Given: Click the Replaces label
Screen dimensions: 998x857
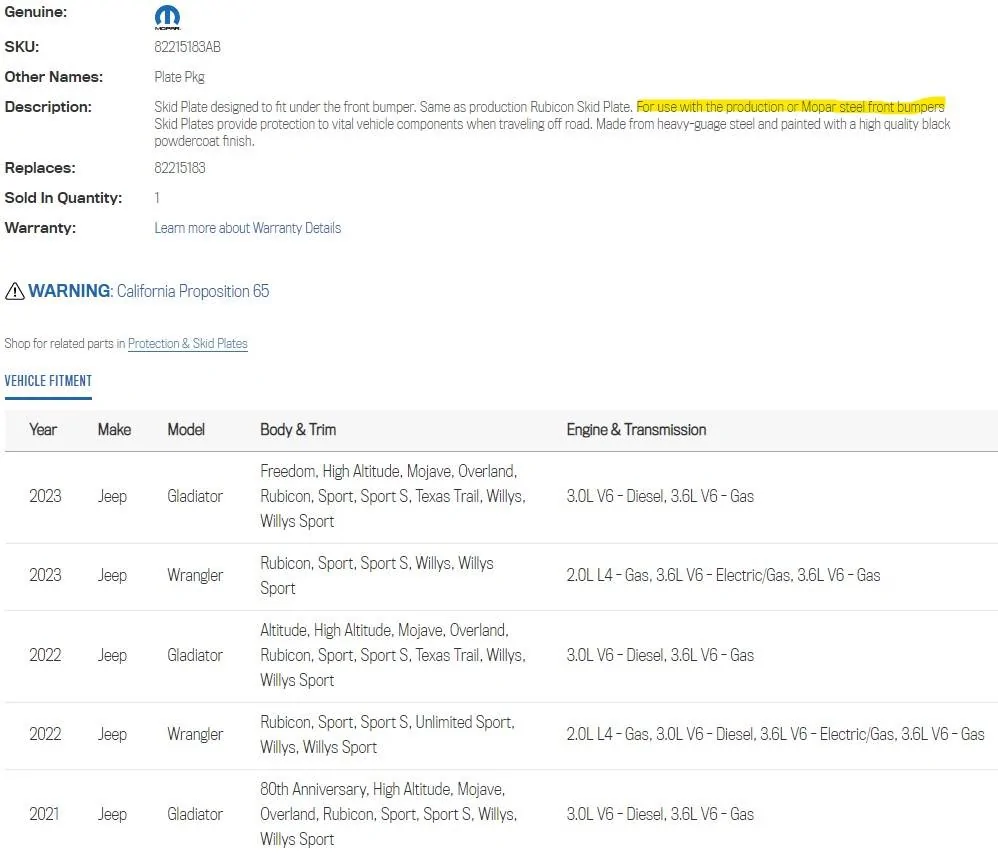Looking at the screenshot, I should coord(40,168).
